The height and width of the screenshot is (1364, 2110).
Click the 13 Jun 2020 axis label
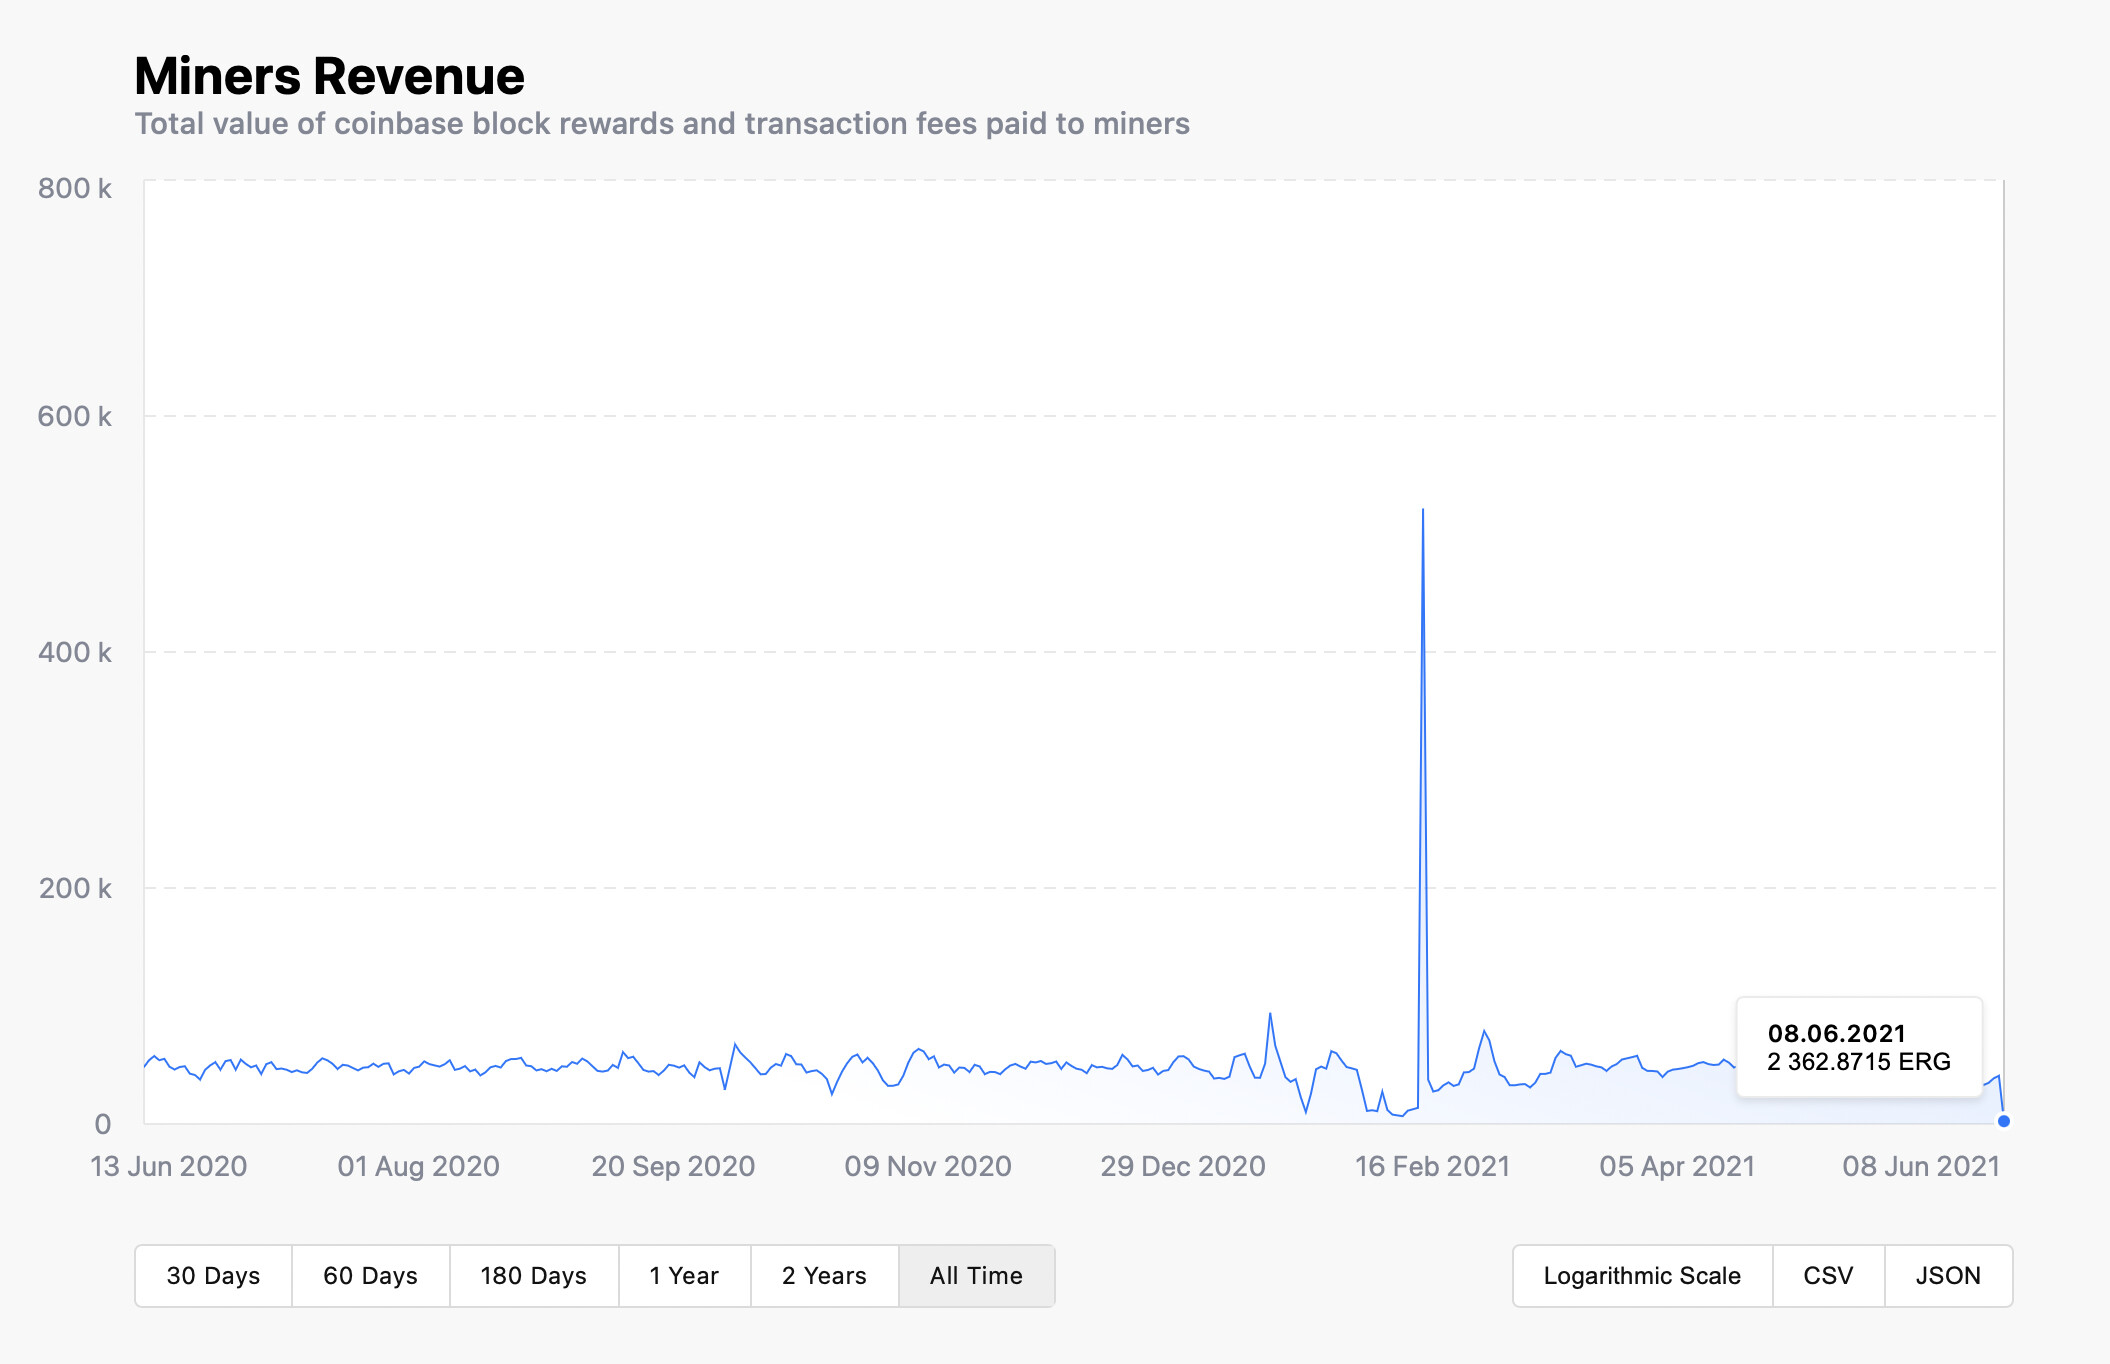169,1166
